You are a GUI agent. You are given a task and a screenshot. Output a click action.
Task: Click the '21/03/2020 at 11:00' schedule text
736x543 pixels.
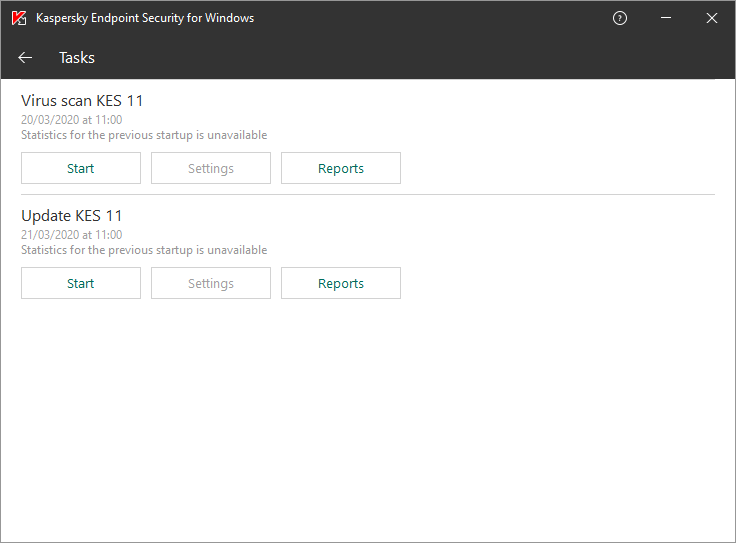tap(72, 235)
